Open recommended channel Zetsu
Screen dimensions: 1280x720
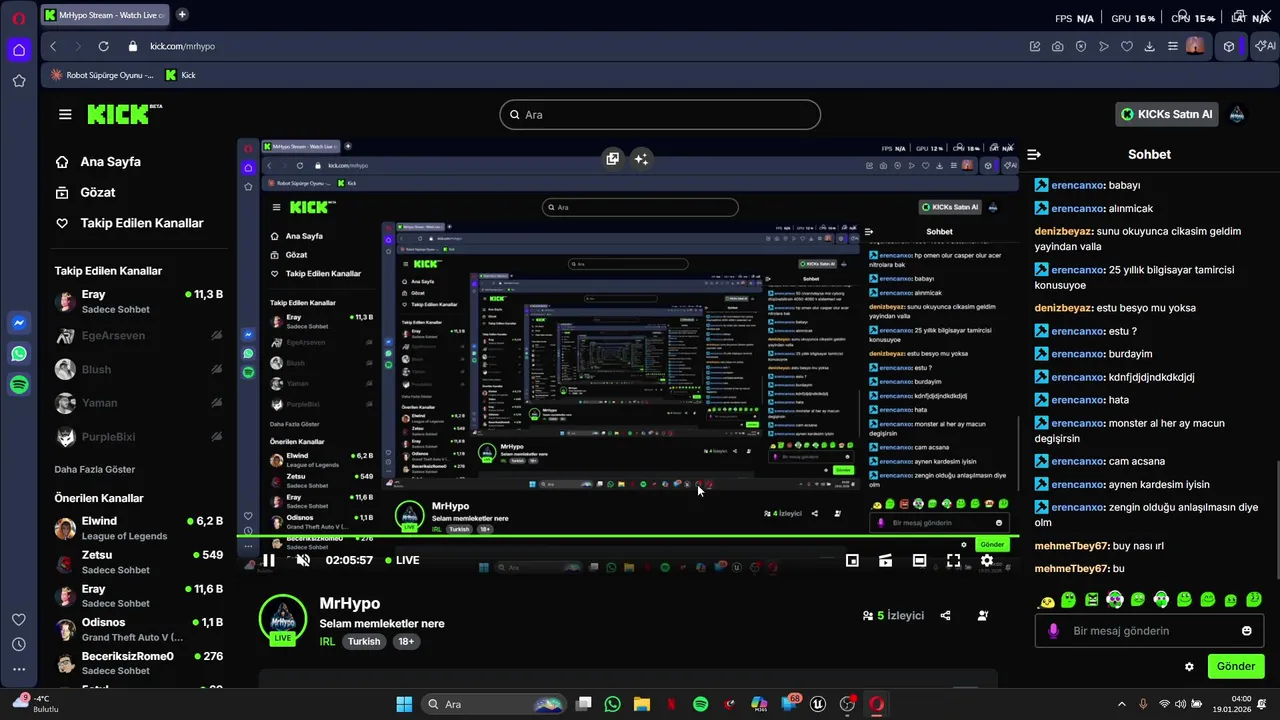pos(139,562)
